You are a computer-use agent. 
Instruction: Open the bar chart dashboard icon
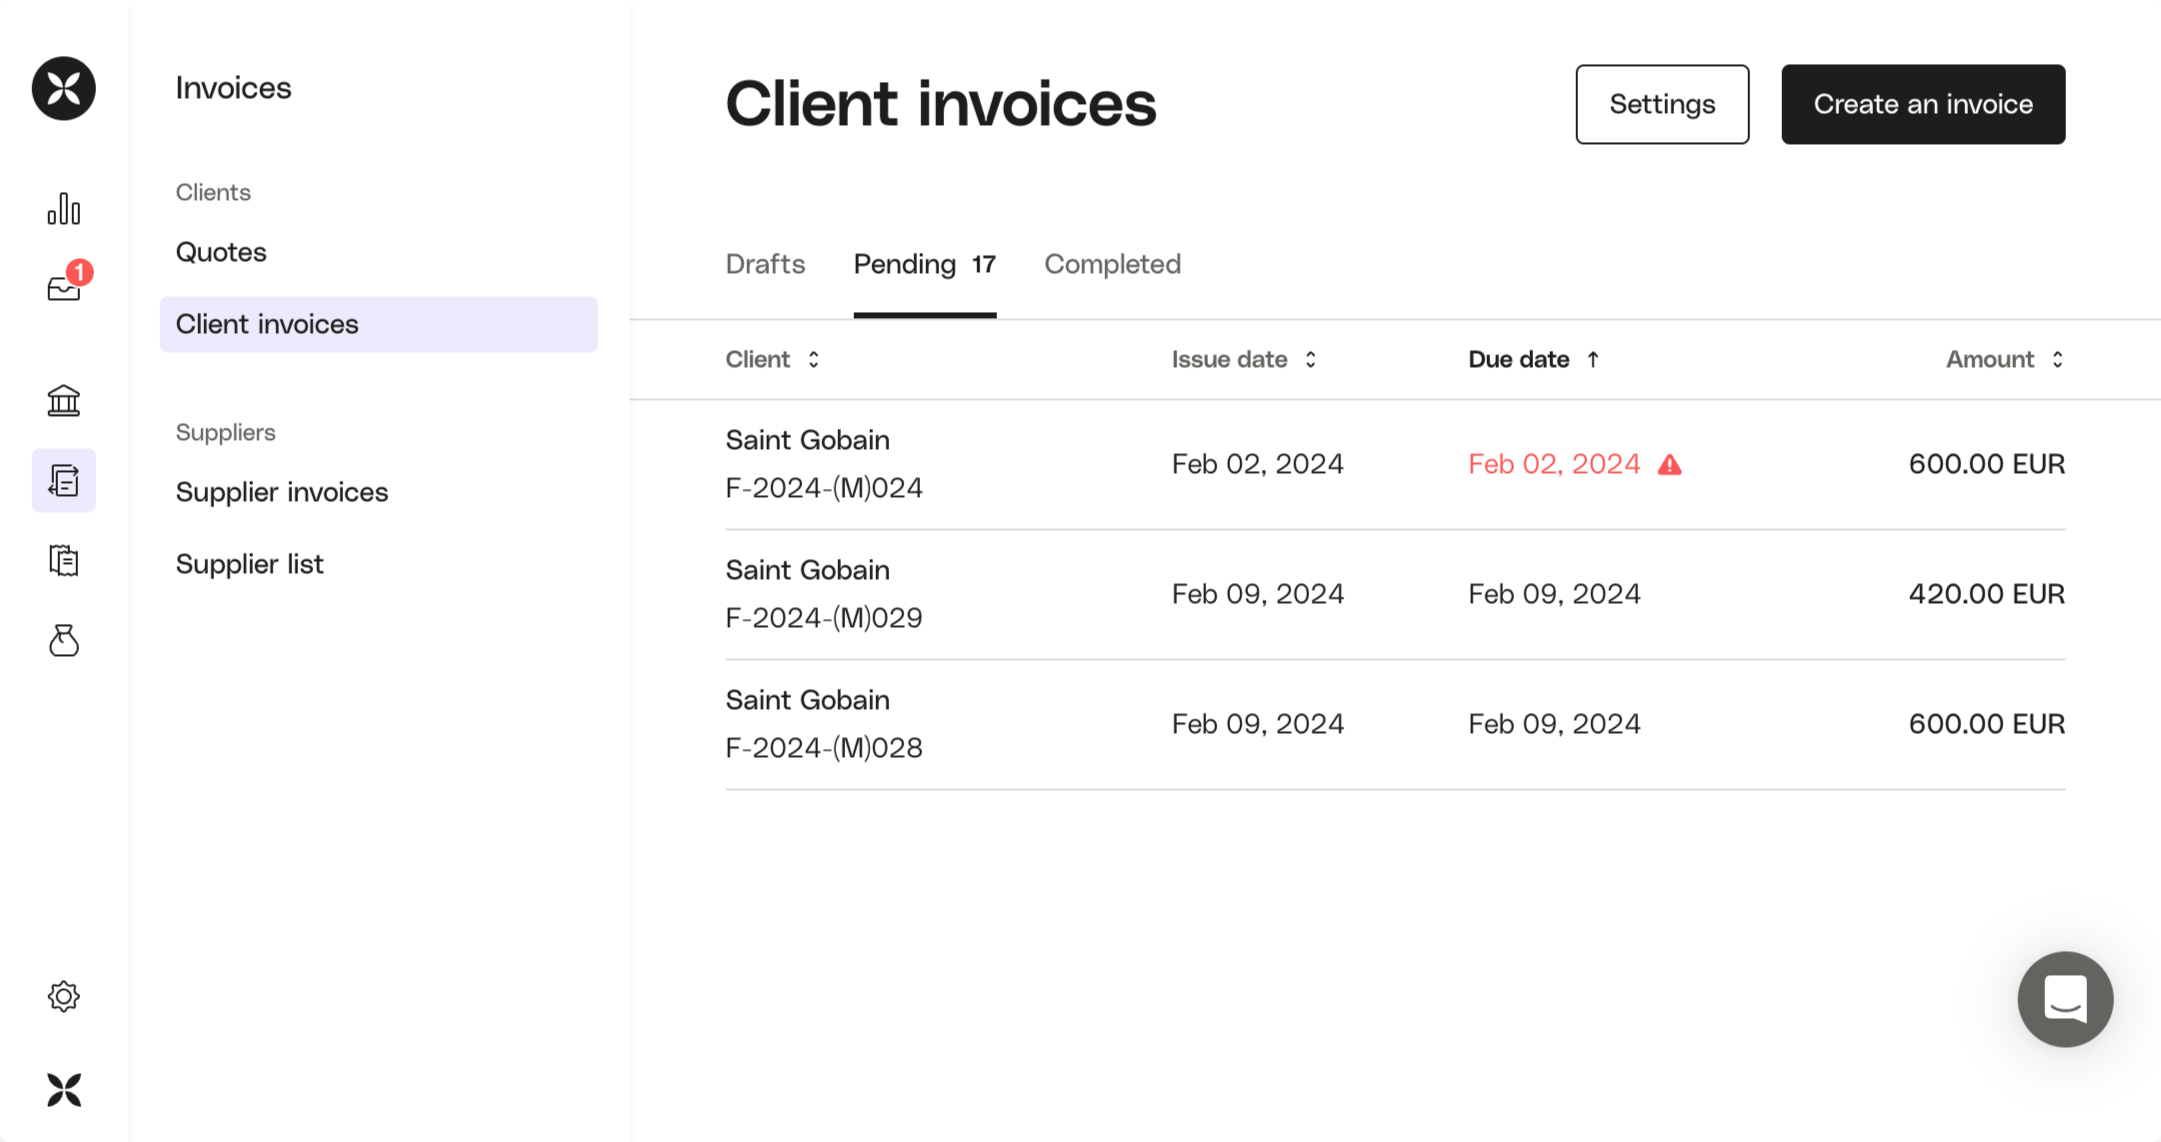click(x=64, y=209)
